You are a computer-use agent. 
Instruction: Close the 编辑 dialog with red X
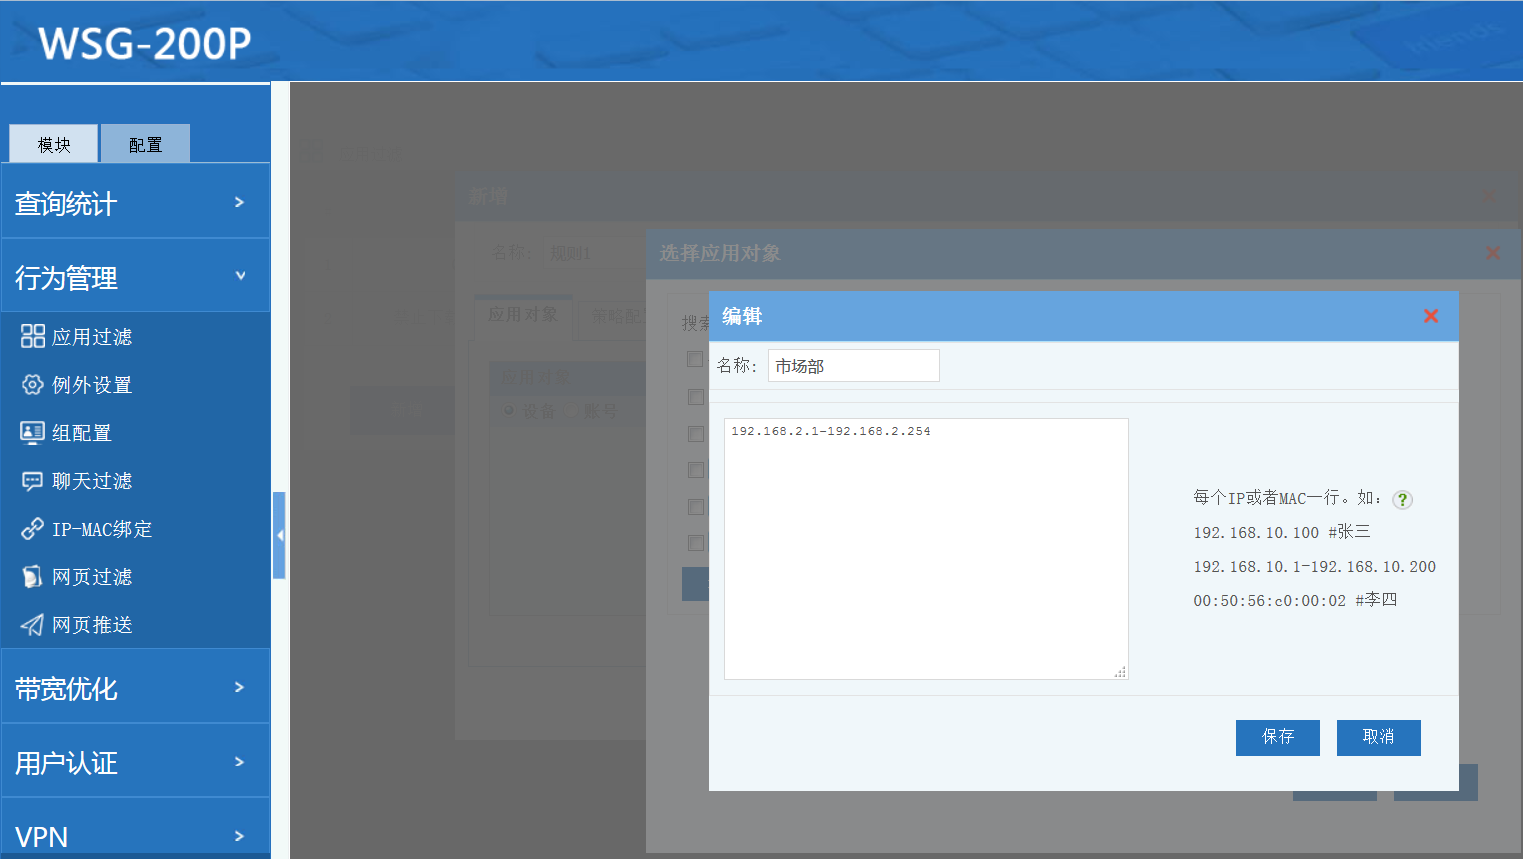click(1430, 316)
